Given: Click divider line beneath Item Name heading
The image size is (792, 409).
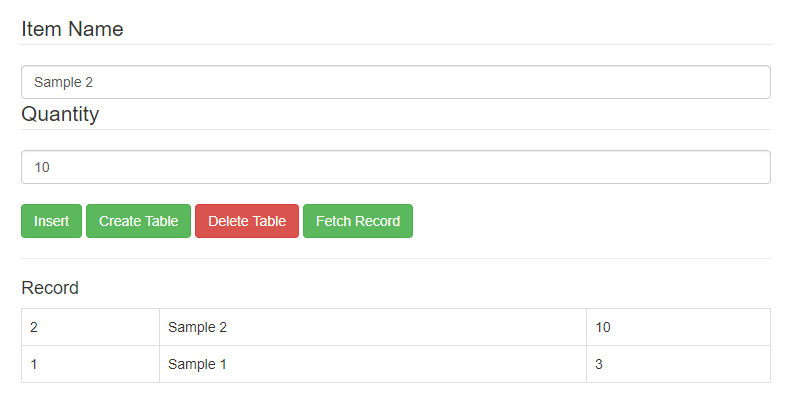Looking at the screenshot, I should 395,45.
